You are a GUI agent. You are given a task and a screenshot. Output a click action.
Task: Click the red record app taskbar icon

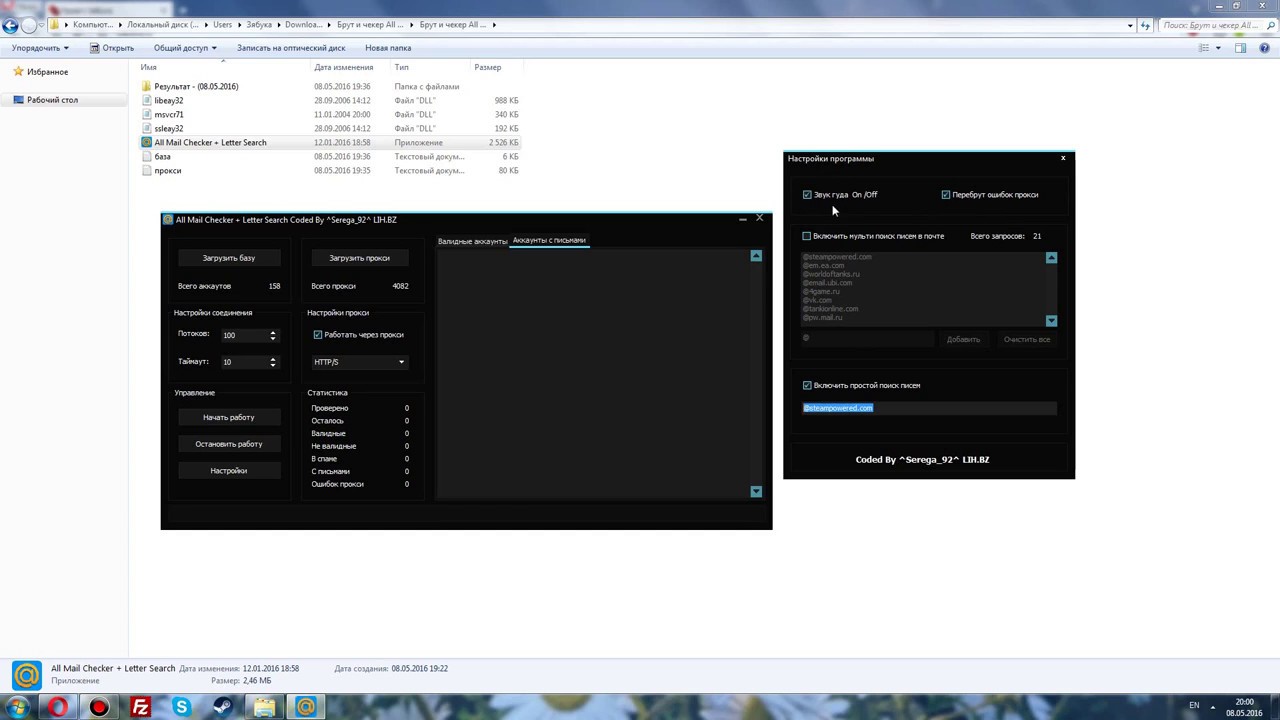[99, 707]
